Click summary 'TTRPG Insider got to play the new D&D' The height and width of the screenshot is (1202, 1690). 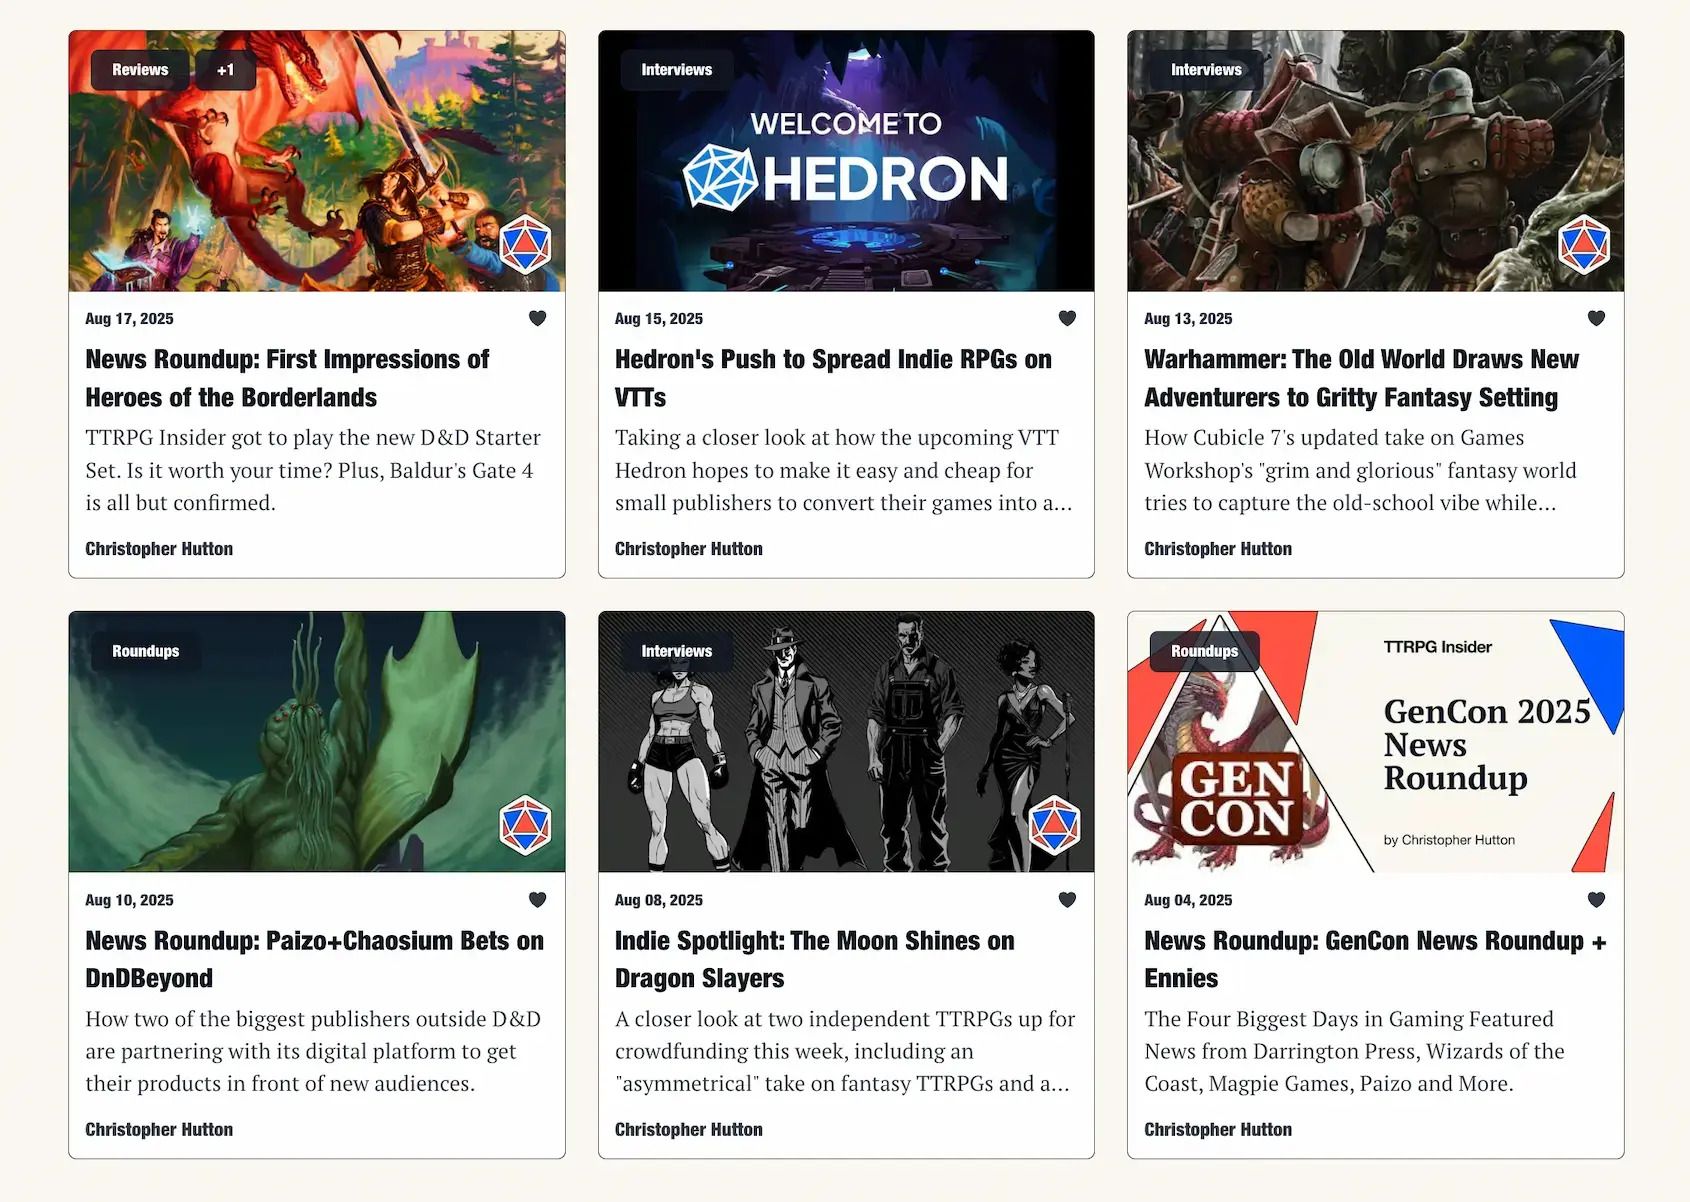(x=313, y=470)
